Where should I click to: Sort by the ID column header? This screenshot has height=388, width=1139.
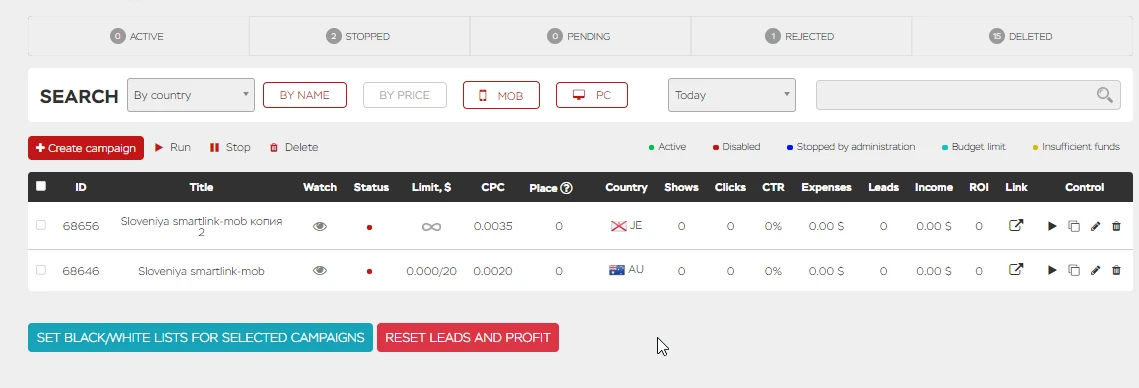[x=81, y=187]
